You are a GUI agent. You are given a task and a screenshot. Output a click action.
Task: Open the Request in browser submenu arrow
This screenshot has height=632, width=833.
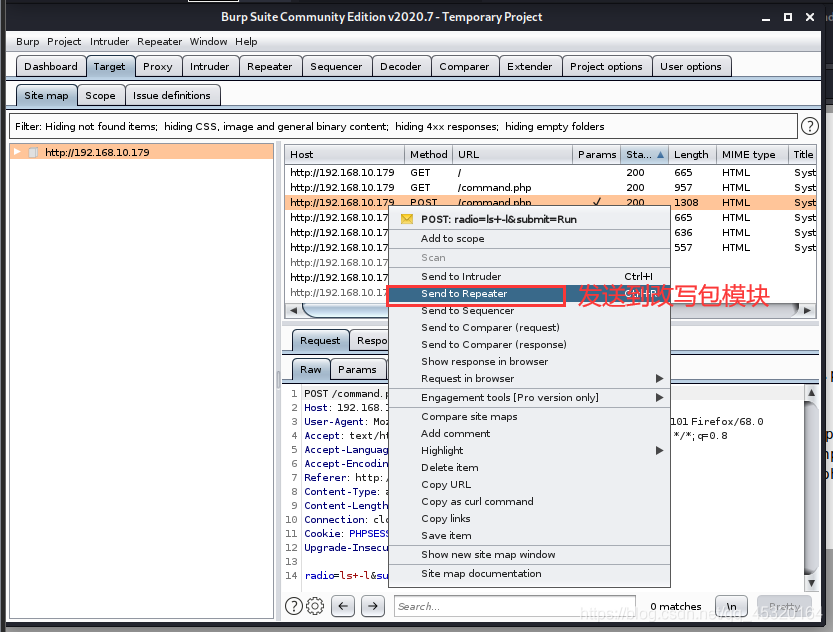tap(659, 379)
